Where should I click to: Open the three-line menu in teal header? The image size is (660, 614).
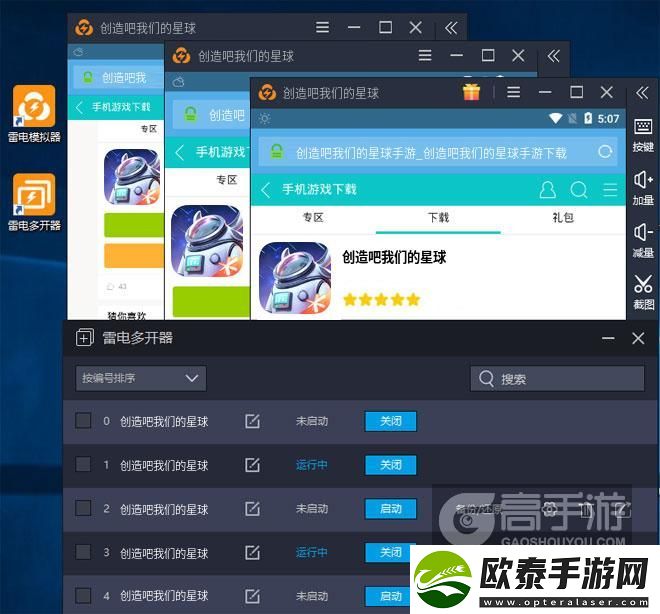610,190
